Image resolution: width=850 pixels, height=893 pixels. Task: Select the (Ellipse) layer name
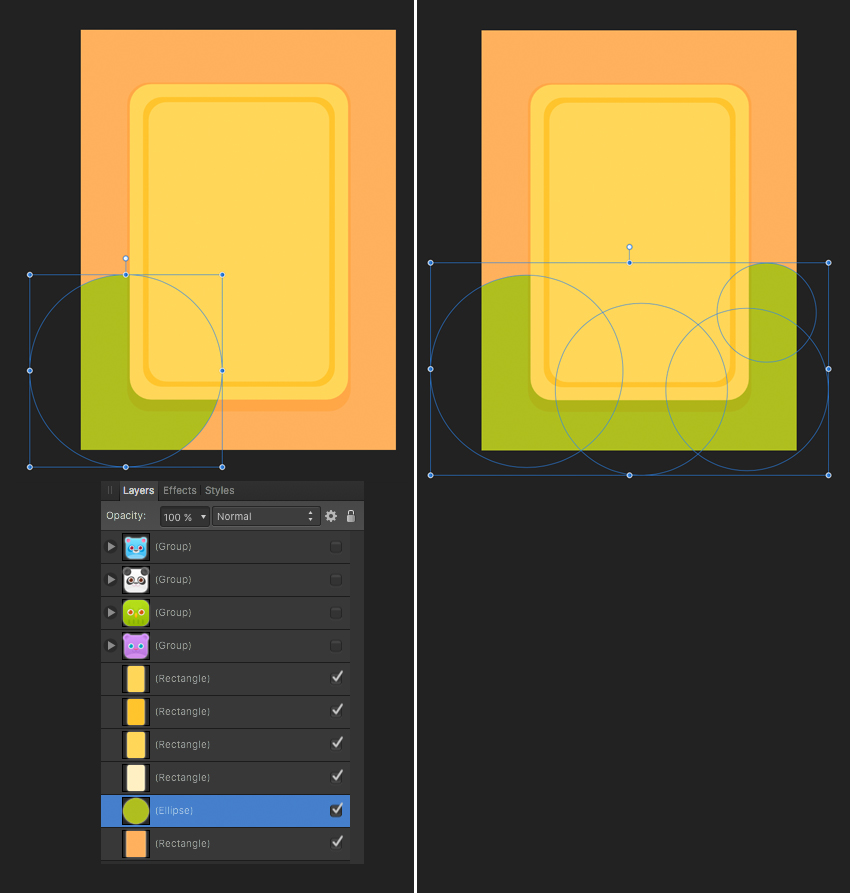[x=174, y=810]
